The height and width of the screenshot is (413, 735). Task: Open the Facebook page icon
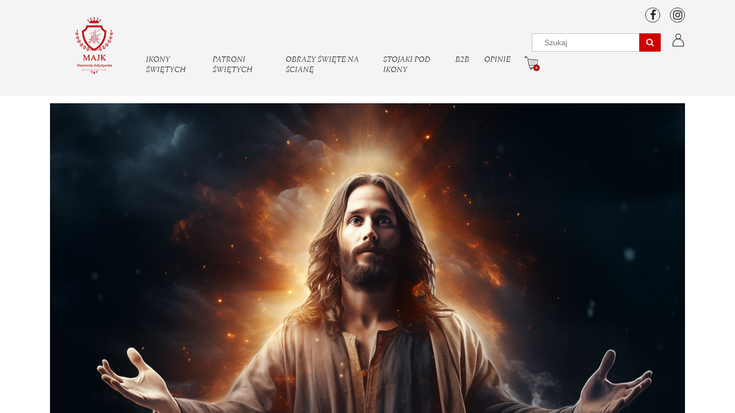coord(652,15)
